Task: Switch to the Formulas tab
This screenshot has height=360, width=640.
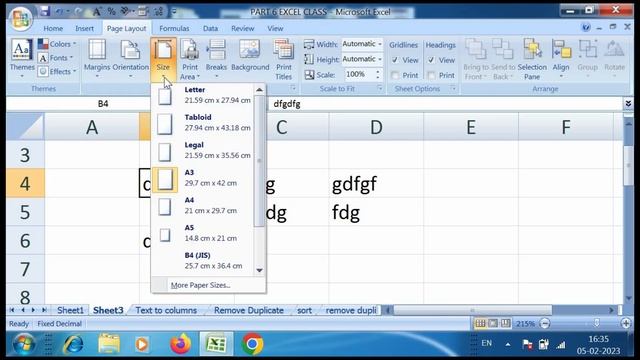Action: point(174,28)
